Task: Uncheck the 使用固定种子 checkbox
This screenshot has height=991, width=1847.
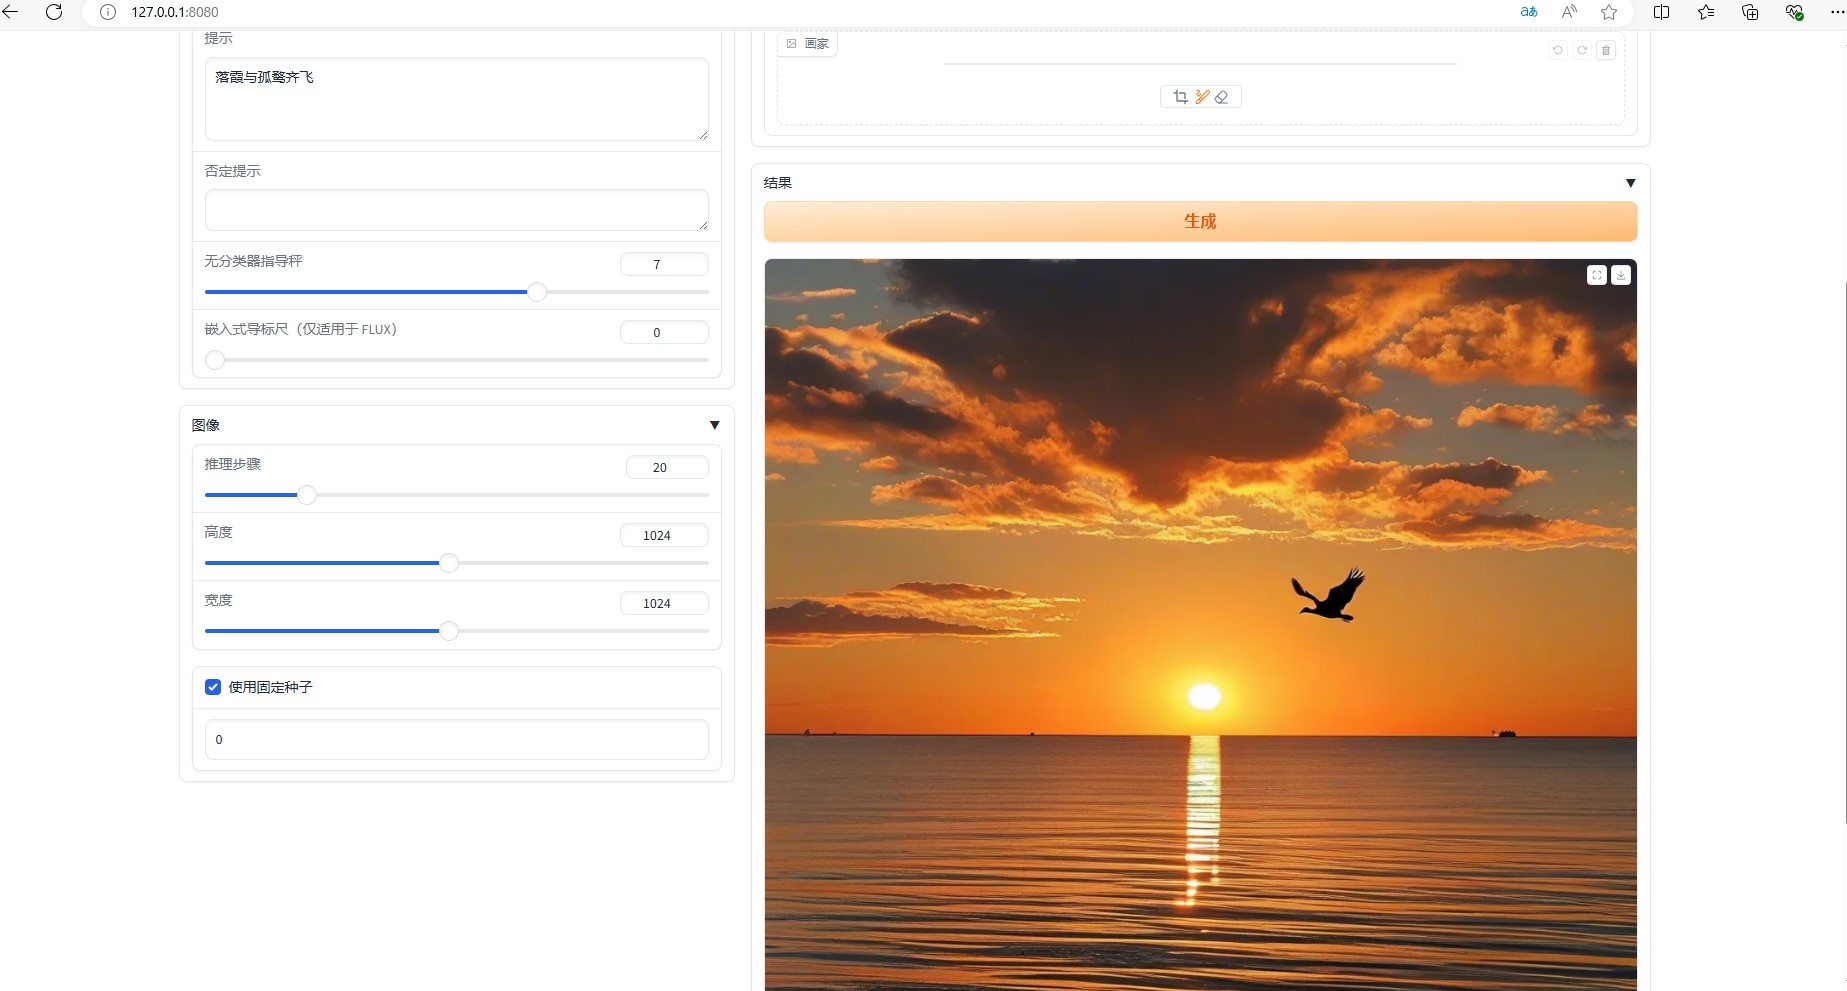Action: click(213, 687)
